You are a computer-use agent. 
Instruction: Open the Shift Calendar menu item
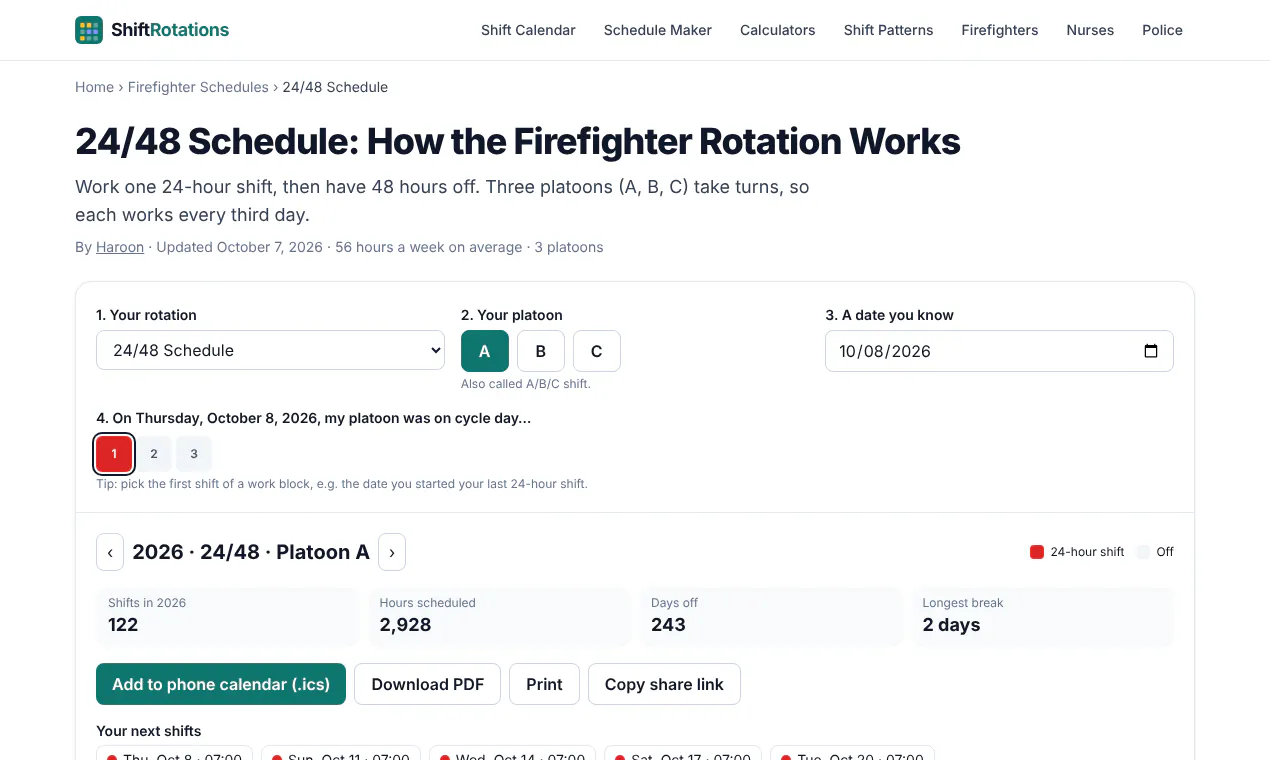tap(528, 30)
